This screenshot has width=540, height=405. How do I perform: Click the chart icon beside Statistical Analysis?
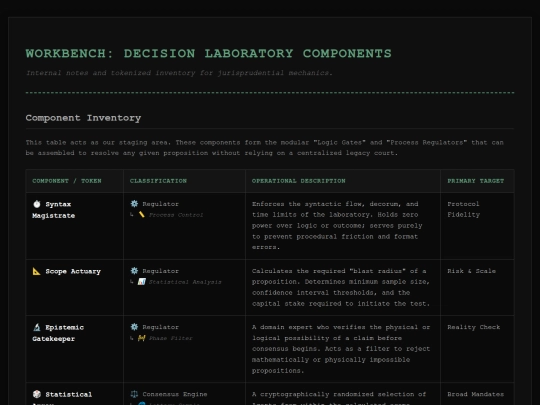coord(142,282)
